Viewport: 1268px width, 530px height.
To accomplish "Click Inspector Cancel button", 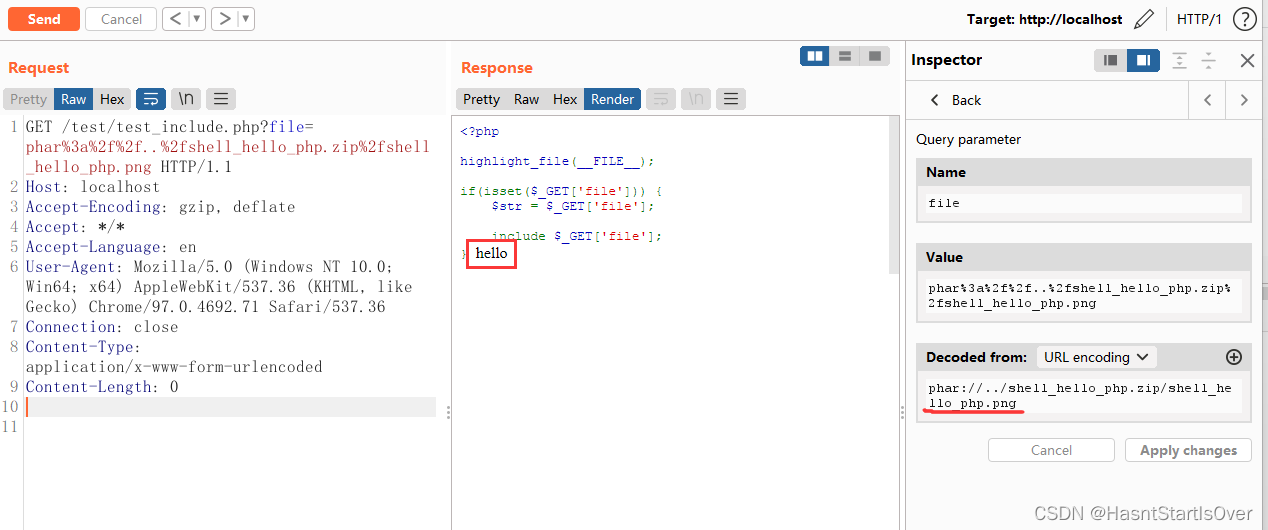I will click(1051, 450).
